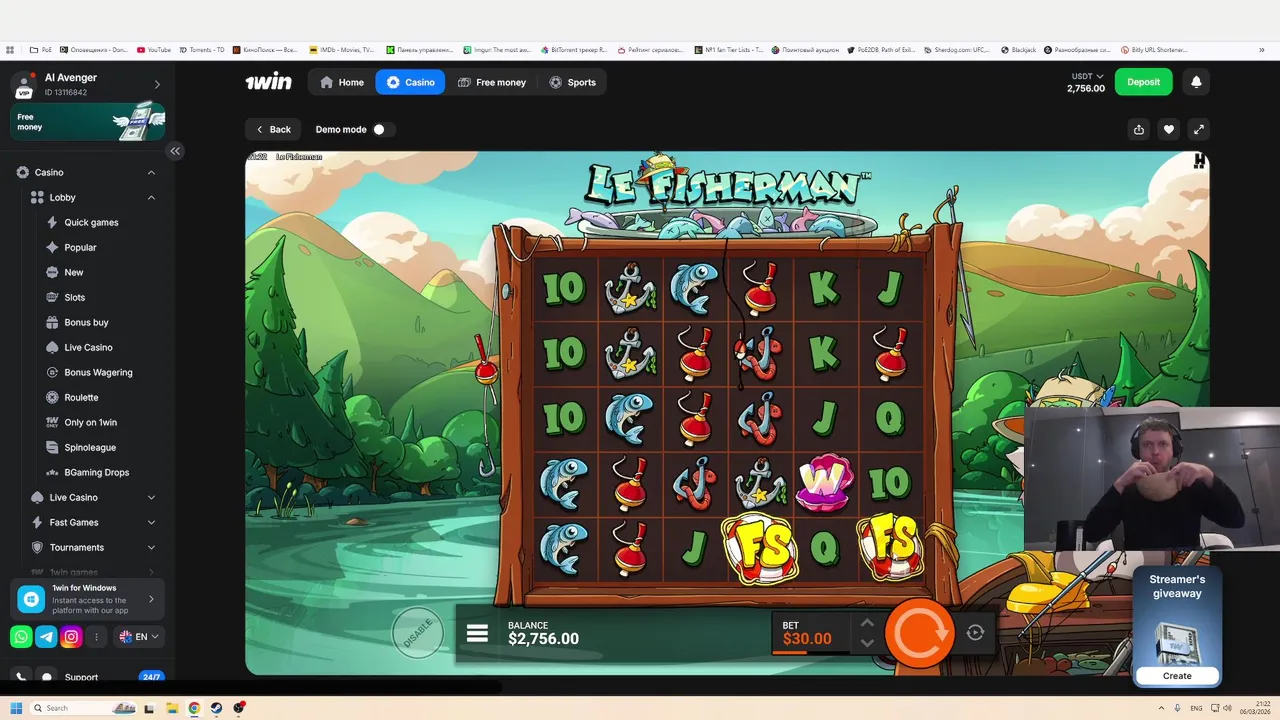The width and height of the screenshot is (1280, 720).
Task: Open Popular games category
Action: (80, 247)
